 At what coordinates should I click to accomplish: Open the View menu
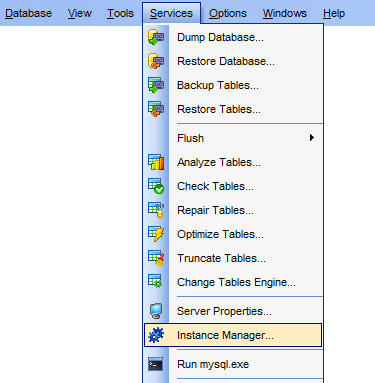[80, 13]
